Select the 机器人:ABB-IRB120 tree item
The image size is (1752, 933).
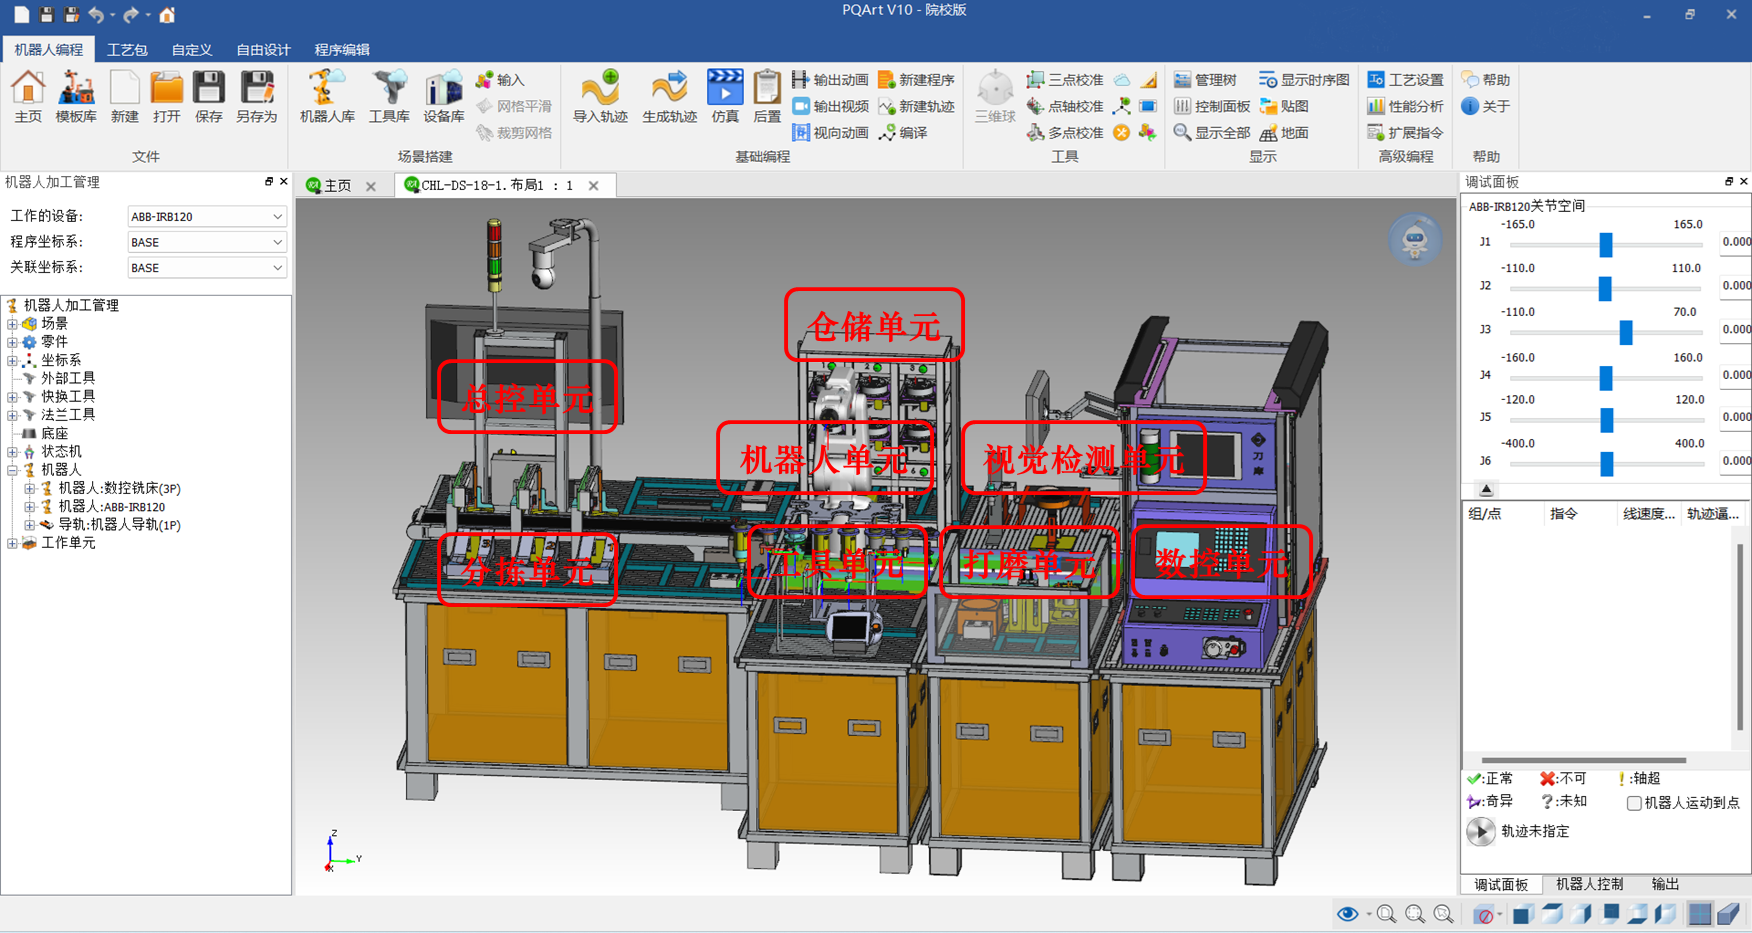111,507
